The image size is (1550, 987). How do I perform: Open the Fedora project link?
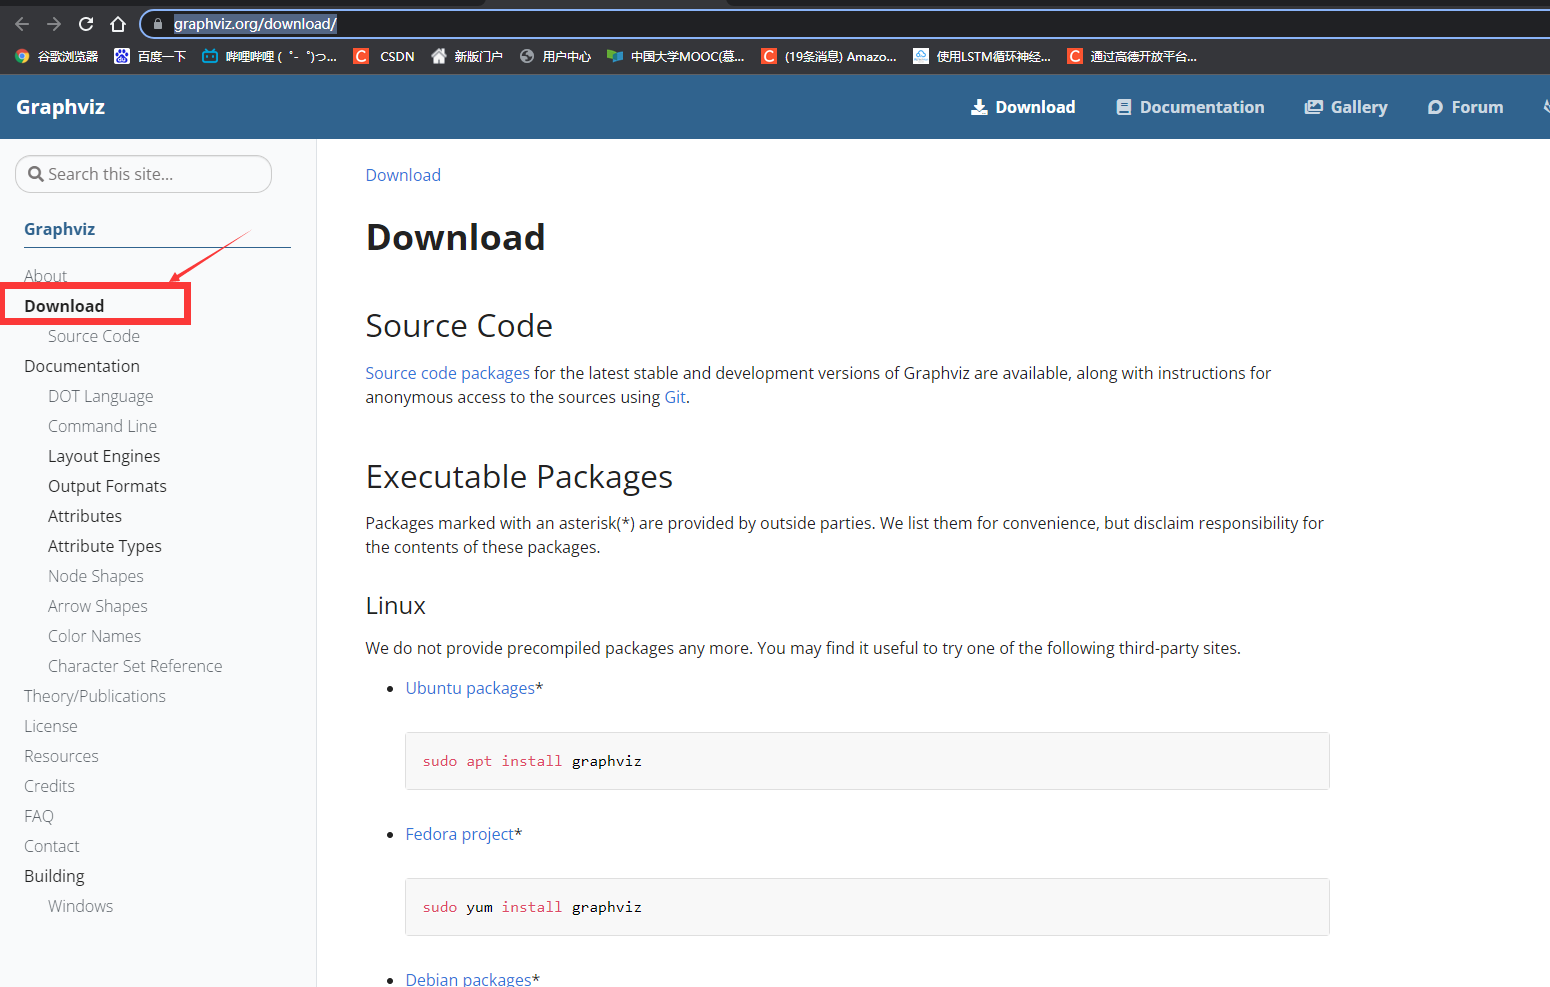coord(459,834)
